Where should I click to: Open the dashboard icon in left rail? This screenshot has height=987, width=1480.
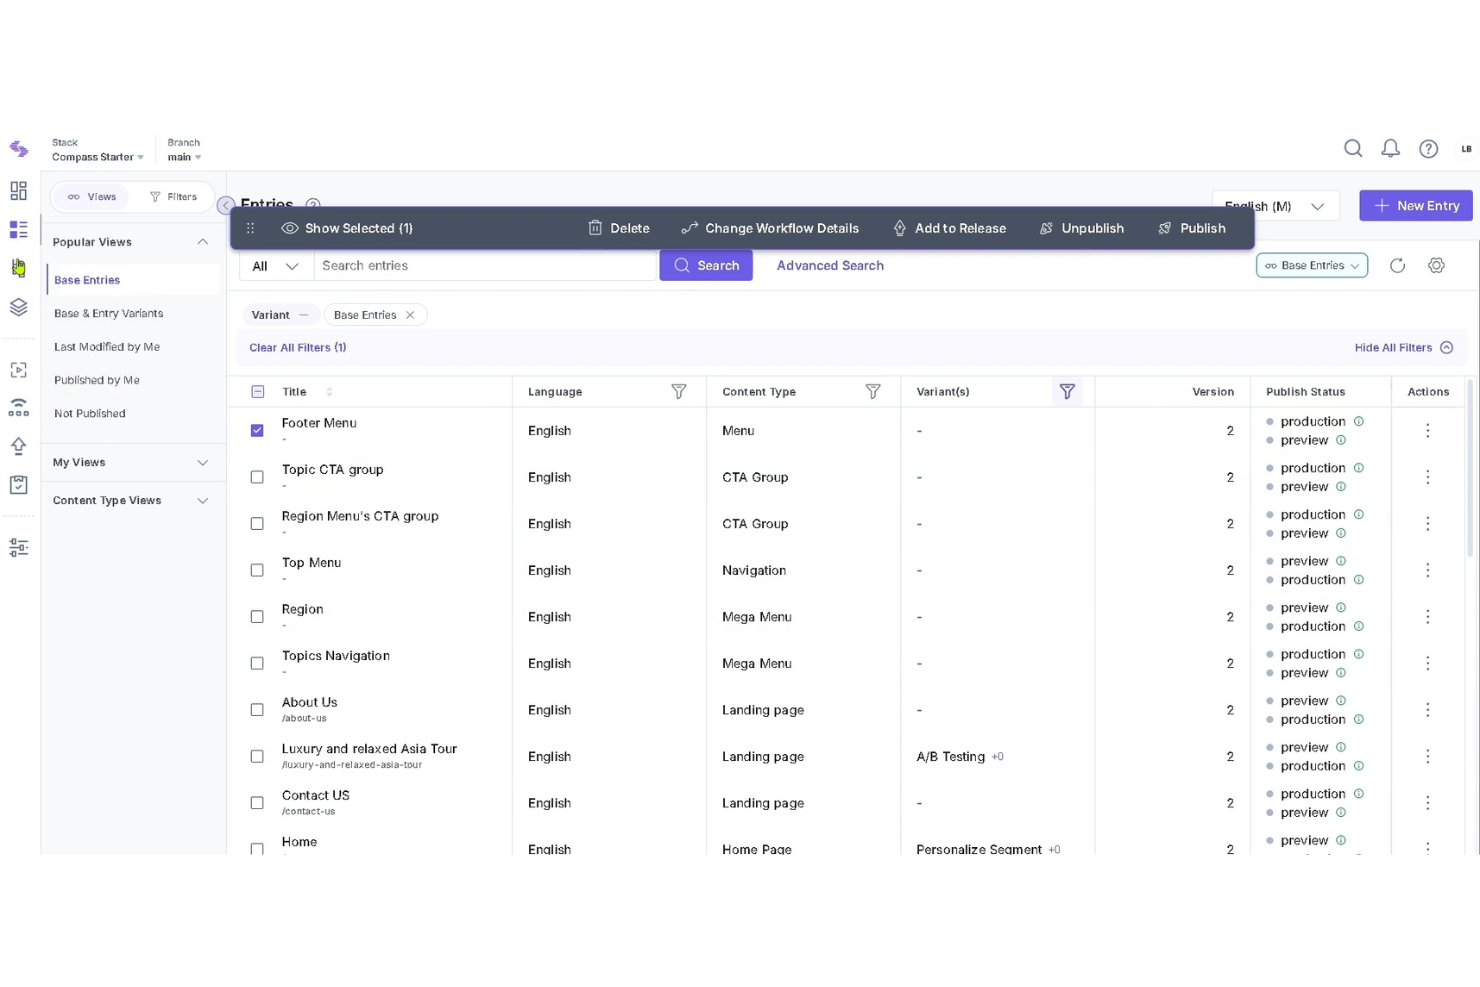coord(18,191)
